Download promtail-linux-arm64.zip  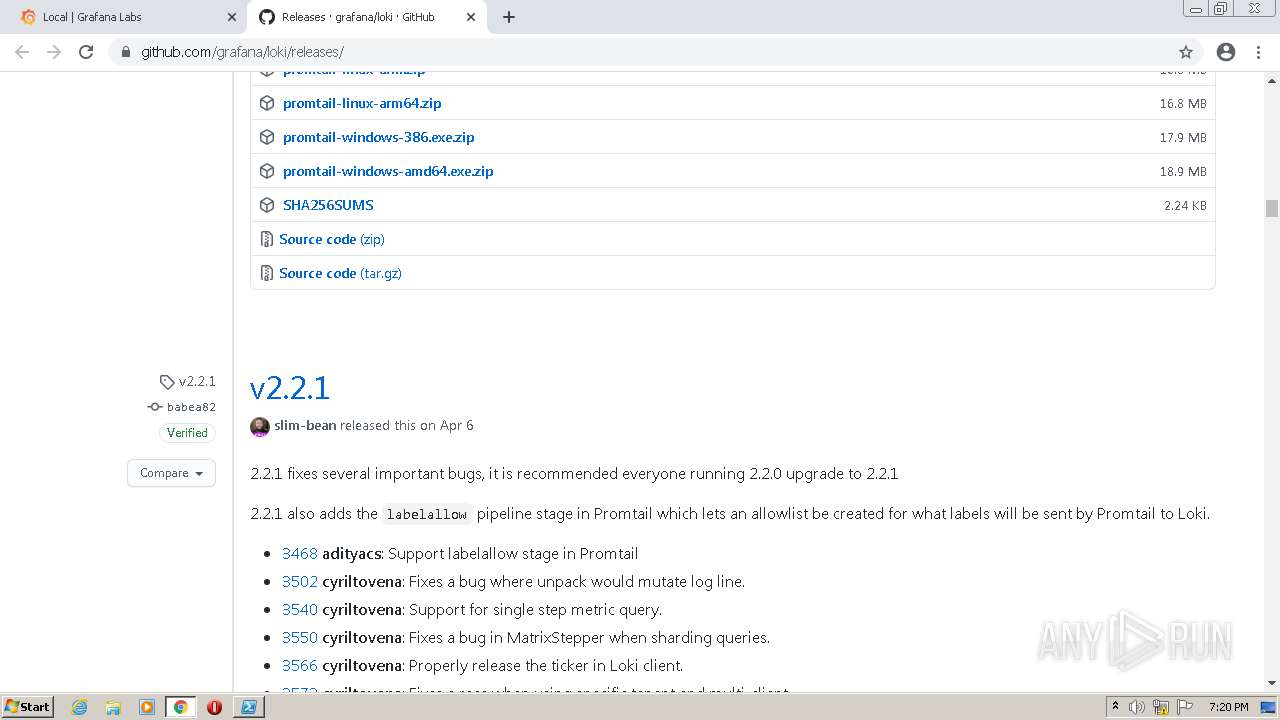point(362,103)
